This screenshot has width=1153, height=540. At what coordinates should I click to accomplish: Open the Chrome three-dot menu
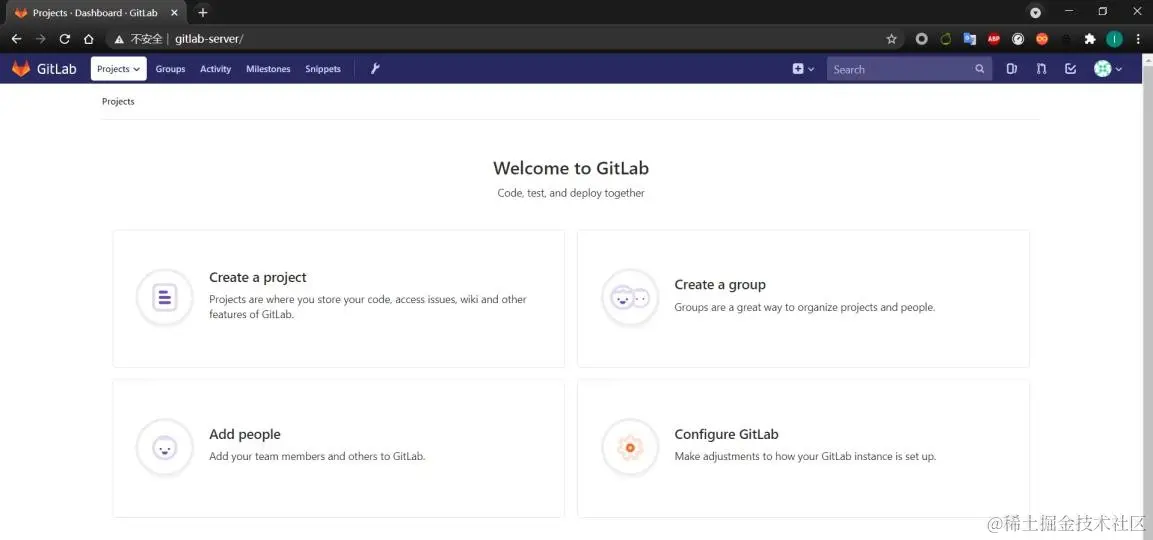click(x=1138, y=39)
